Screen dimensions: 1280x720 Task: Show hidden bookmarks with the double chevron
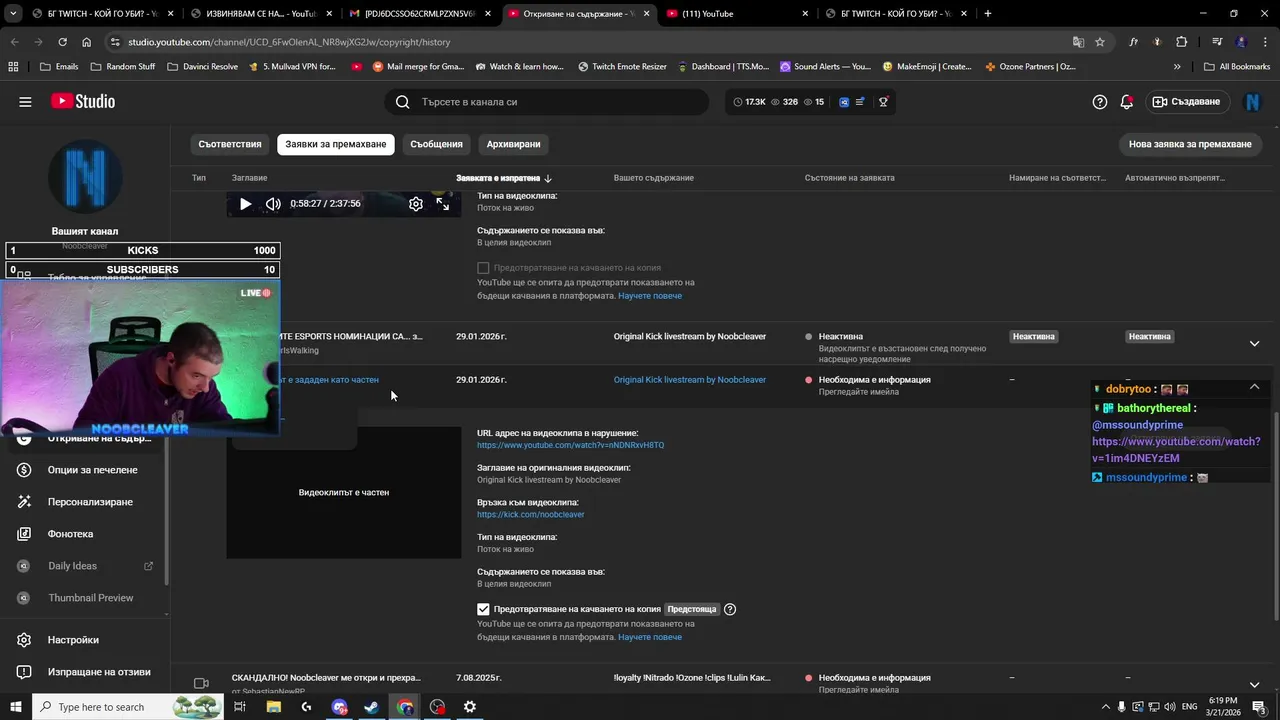[x=1177, y=67]
